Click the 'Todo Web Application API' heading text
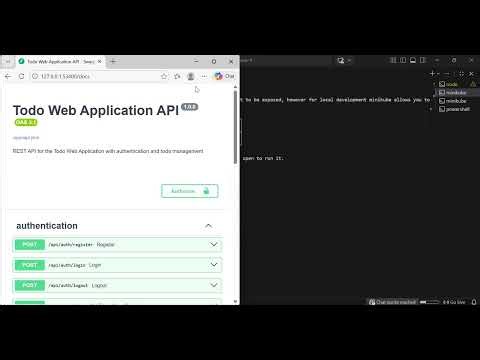Screen dimensions: 480x360 [96, 111]
